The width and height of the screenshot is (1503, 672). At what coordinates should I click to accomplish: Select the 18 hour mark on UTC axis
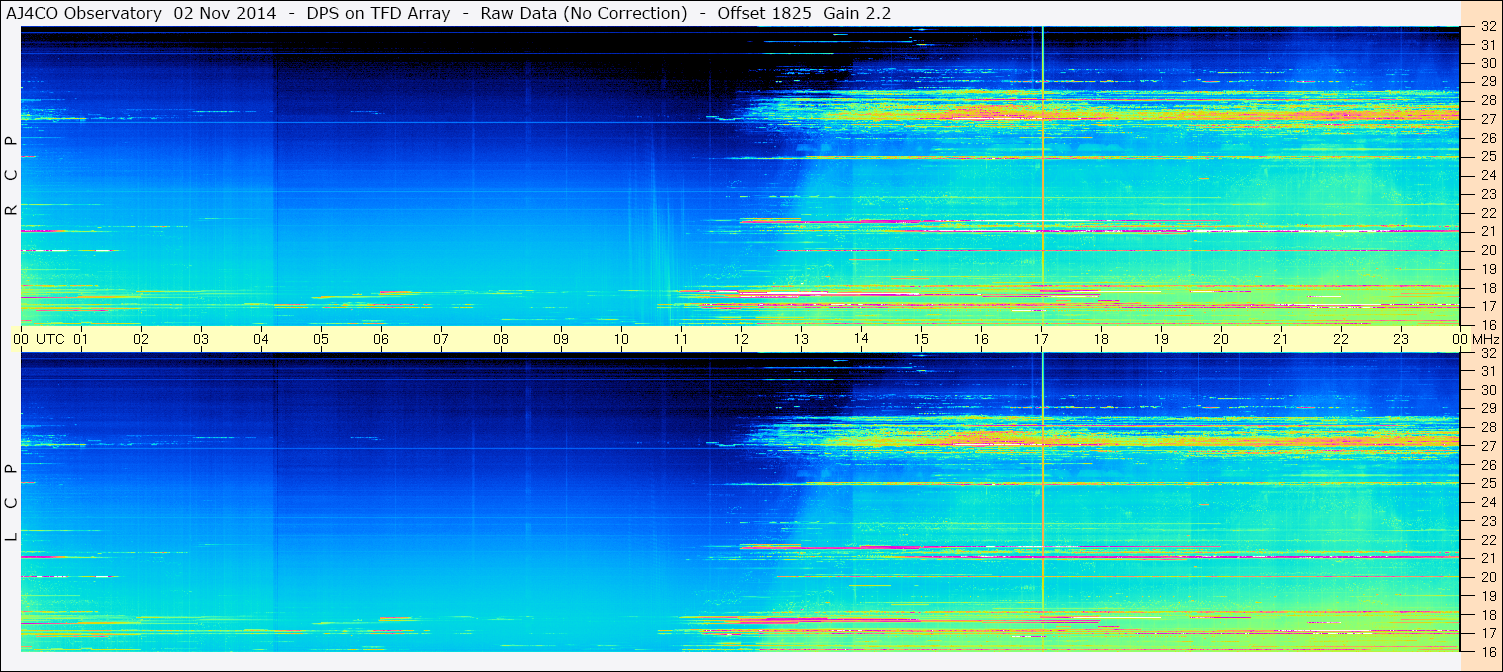pos(1101,339)
